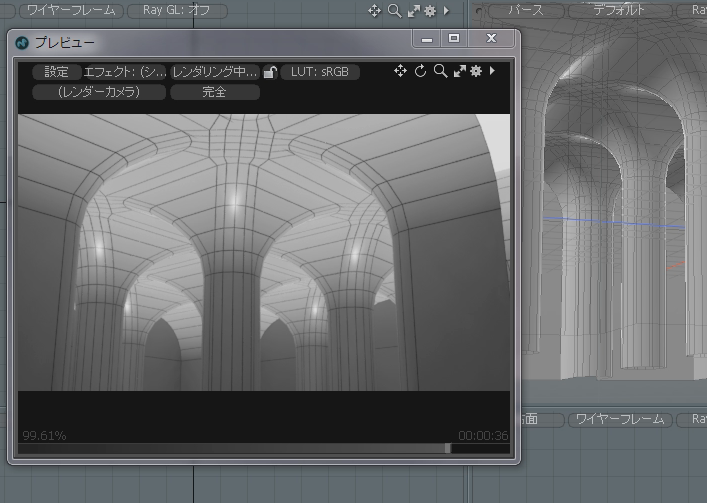
Task: Click the 設定 settings button
Action: [x=57, y=72]
